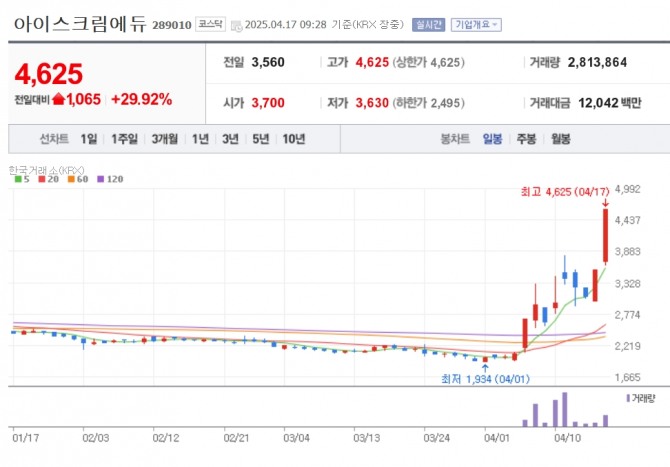Open the 기업개요 dropdown
The image size is (670, 467).
coord(476,25)
